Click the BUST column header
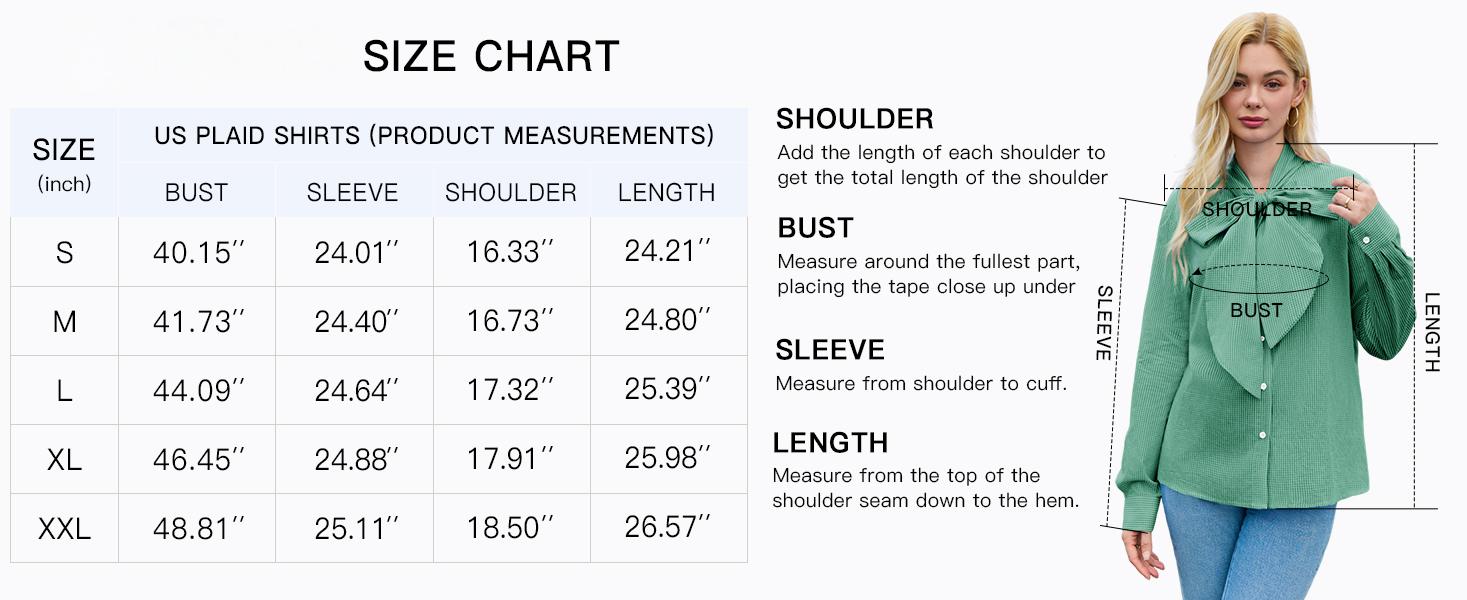This screenshot has height=600, width=1467. [196, 193]
